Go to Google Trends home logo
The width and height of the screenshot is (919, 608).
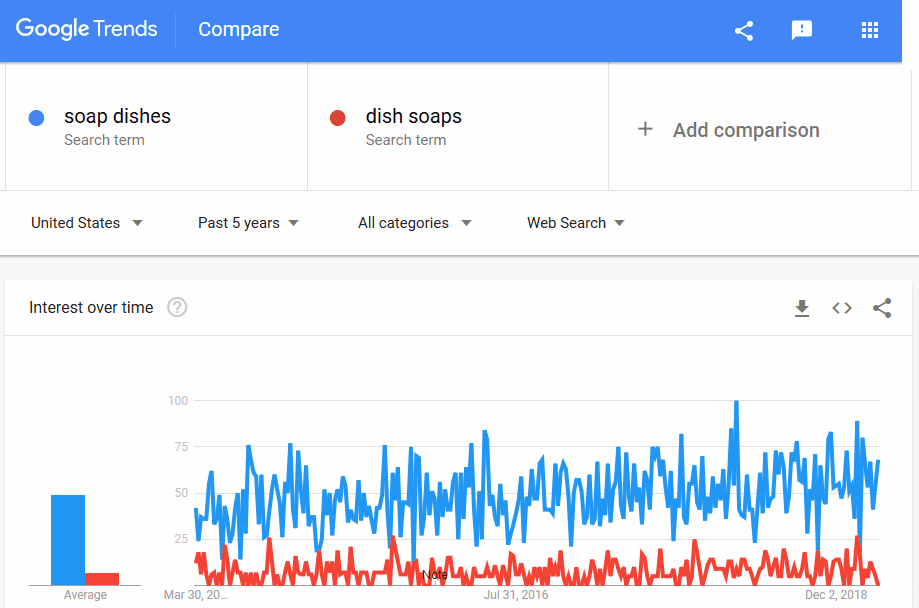pos(87,29)
